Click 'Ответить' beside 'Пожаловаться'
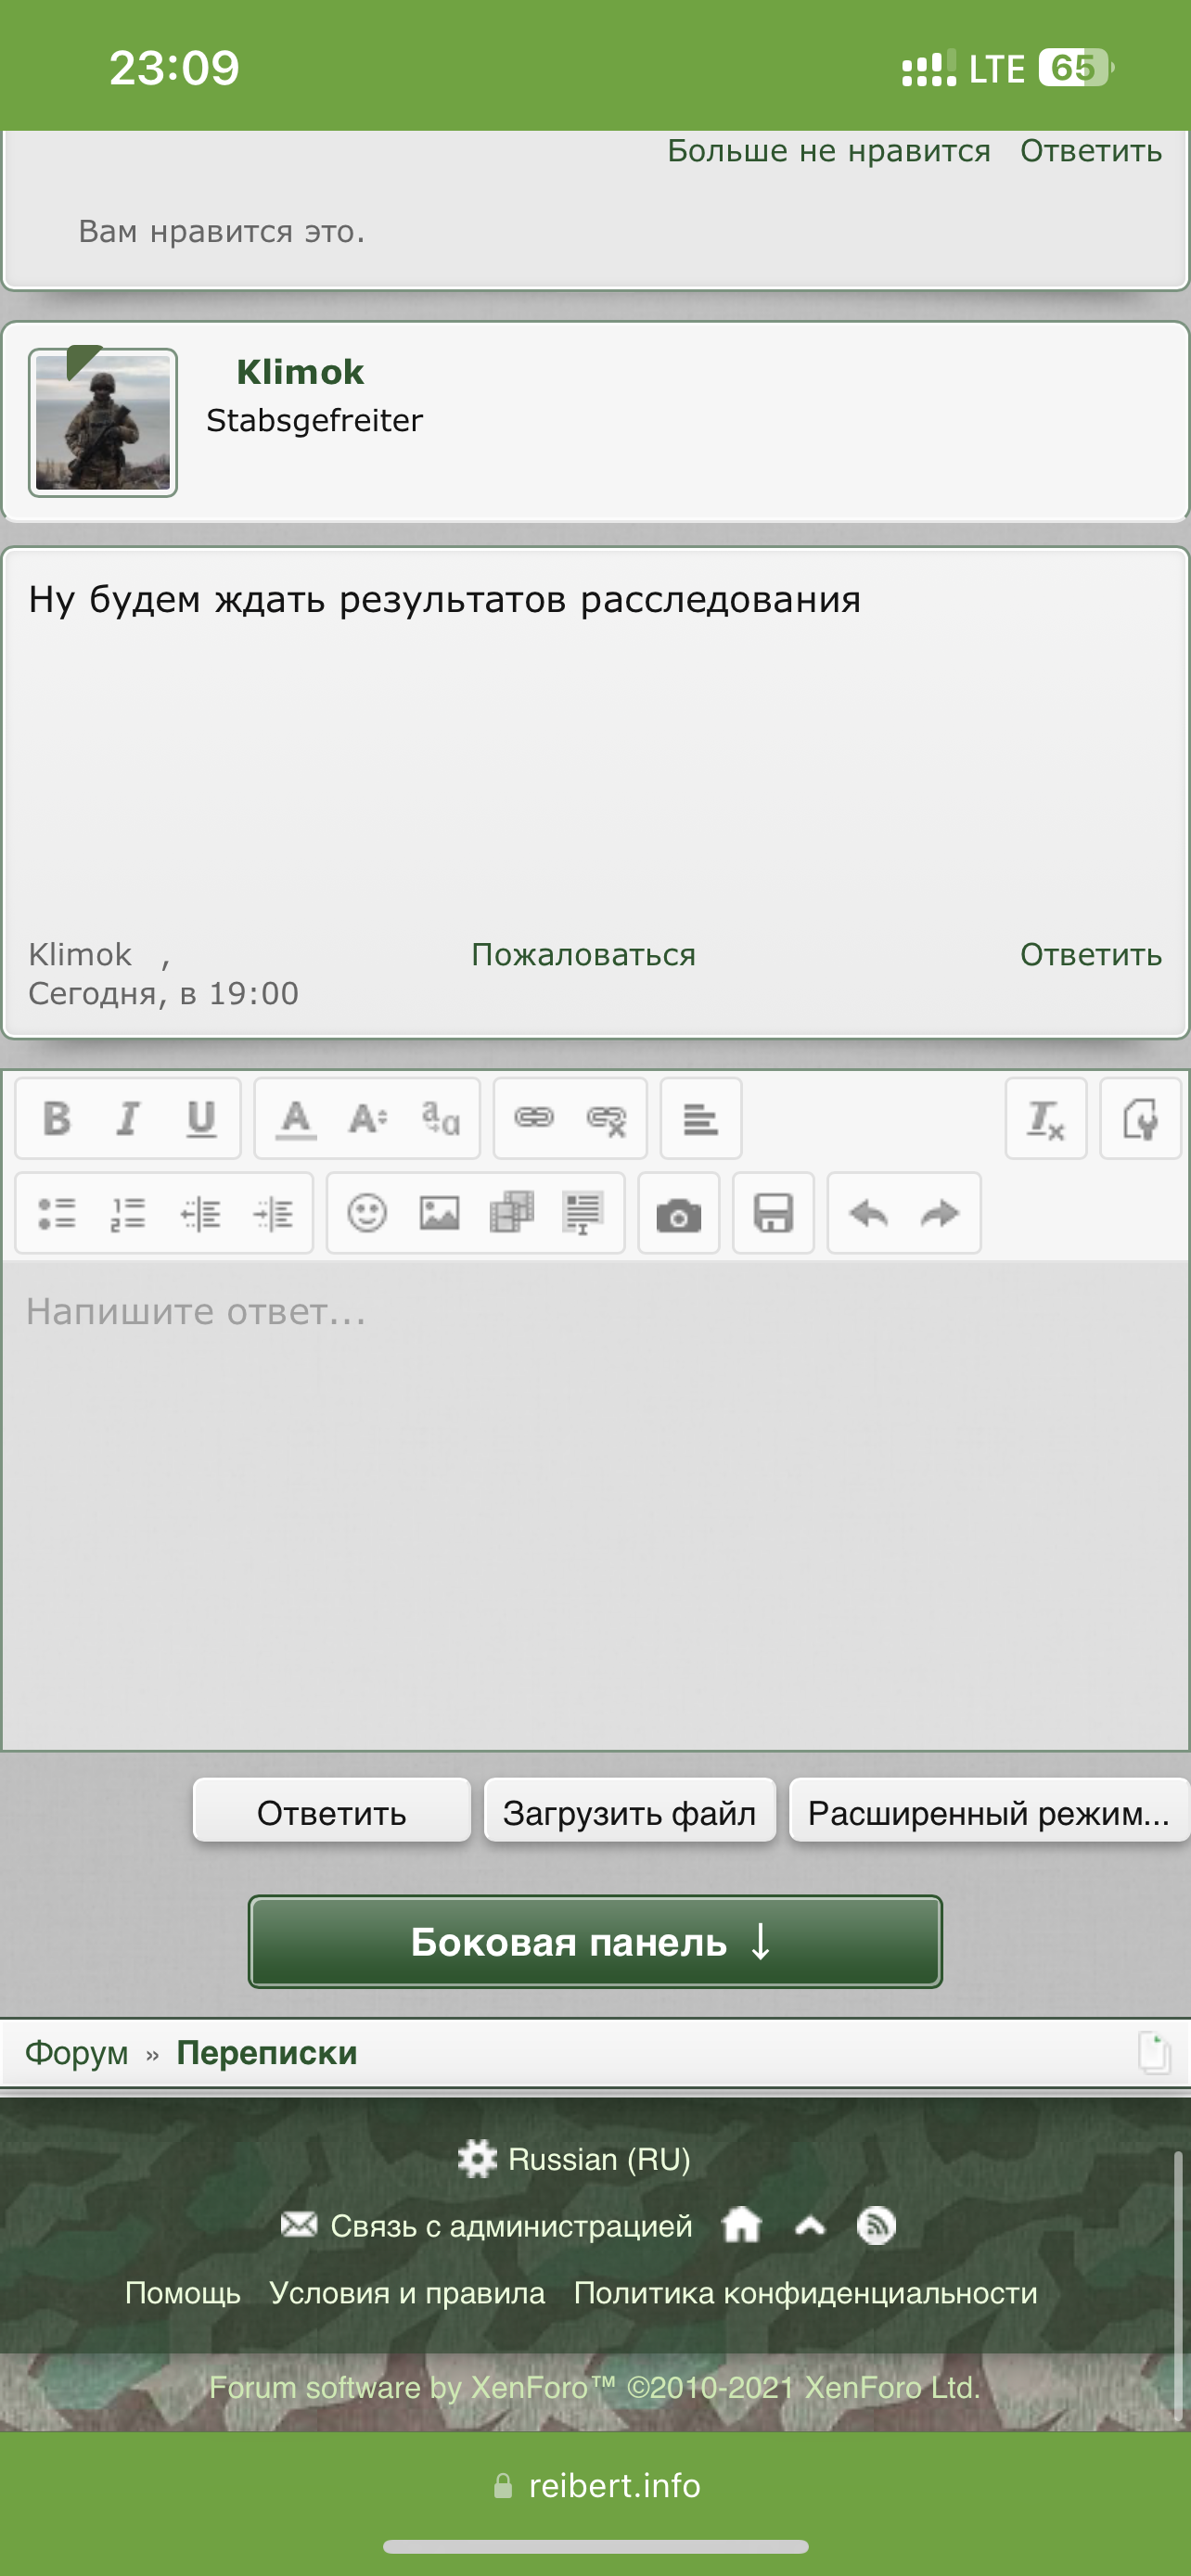Screen dimensions: 1191x2576 click(1091, 954)
